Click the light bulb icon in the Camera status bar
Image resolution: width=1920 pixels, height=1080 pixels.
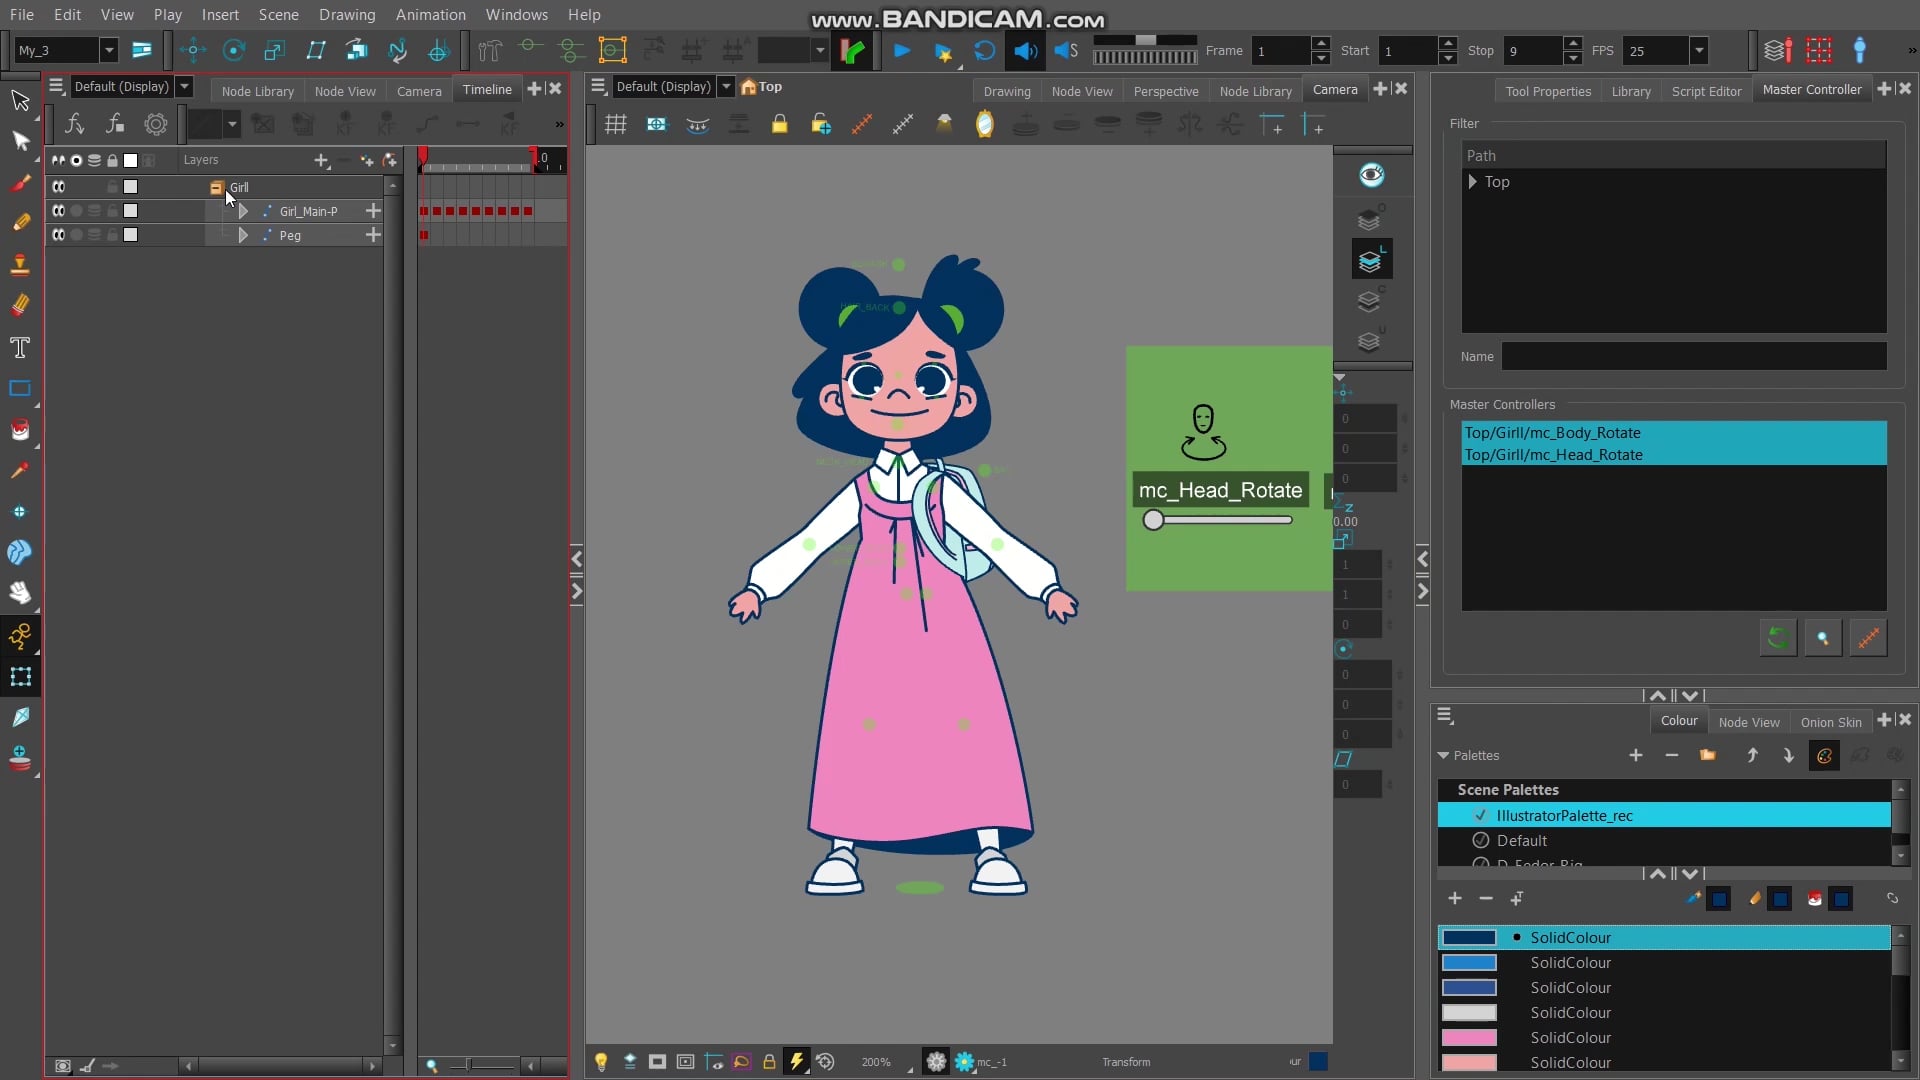601,1062
